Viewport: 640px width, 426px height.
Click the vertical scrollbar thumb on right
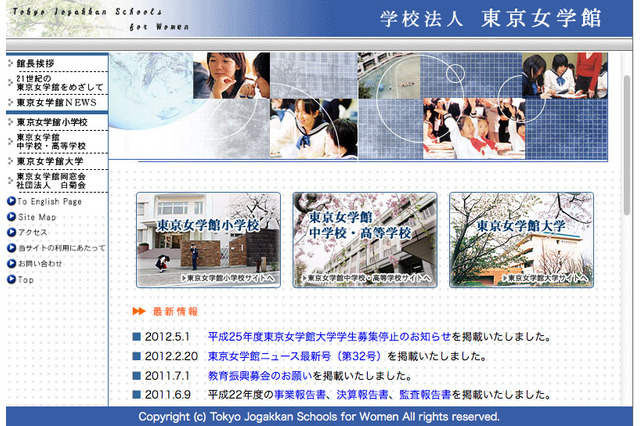627,145
